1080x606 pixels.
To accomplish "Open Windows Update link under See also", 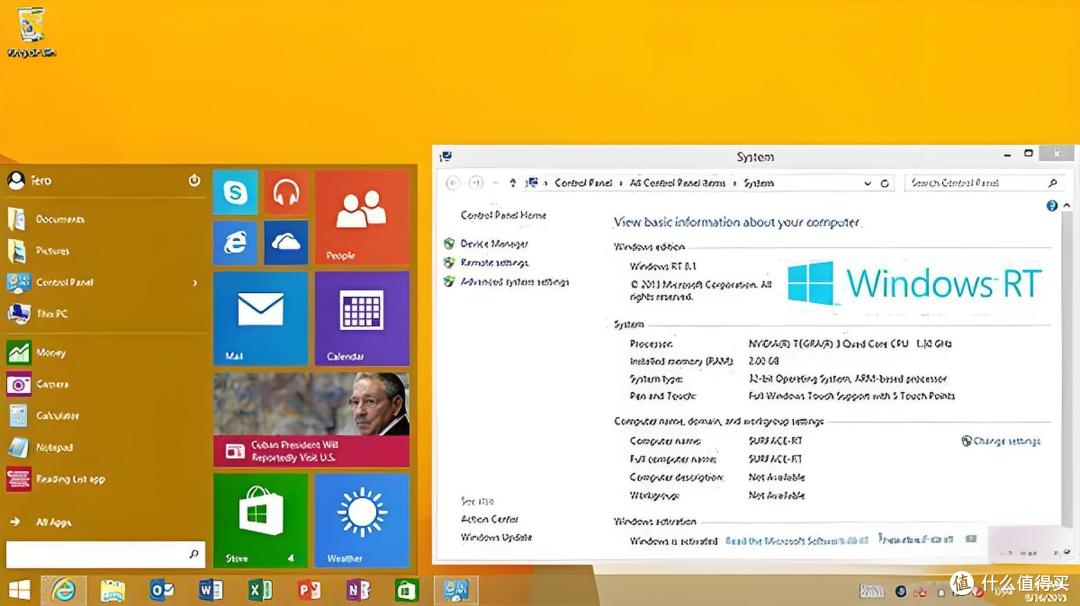I will tap(496, 537).
